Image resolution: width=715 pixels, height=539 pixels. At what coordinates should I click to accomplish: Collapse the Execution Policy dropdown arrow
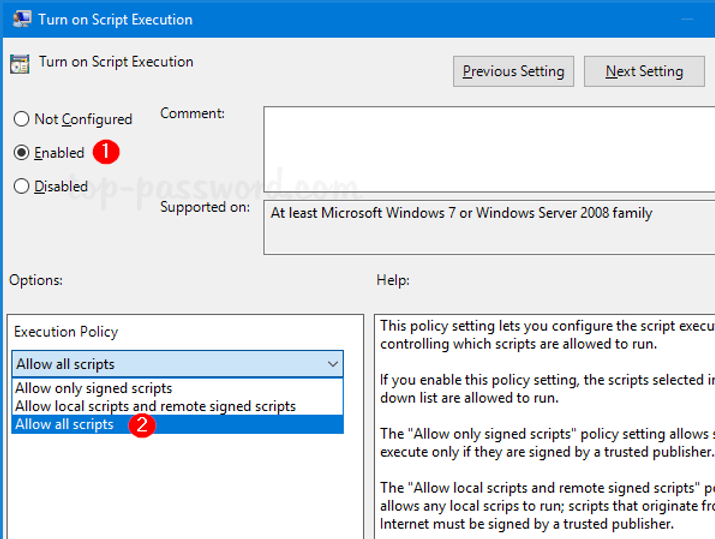pos(333,364)
